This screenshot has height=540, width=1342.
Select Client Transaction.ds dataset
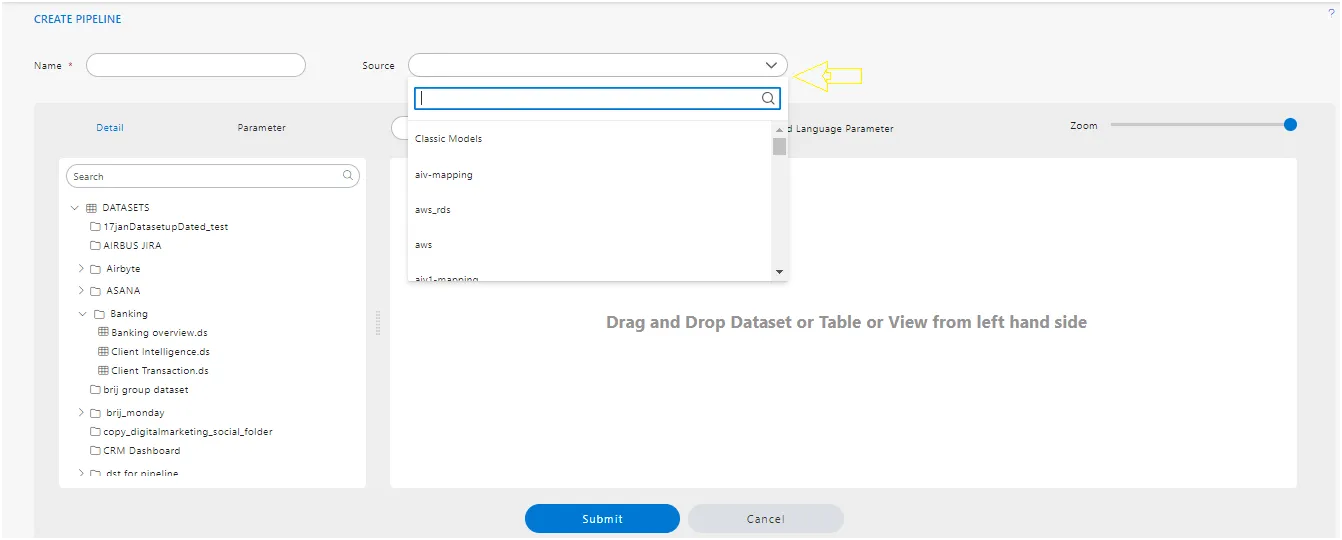click(160, 371)
